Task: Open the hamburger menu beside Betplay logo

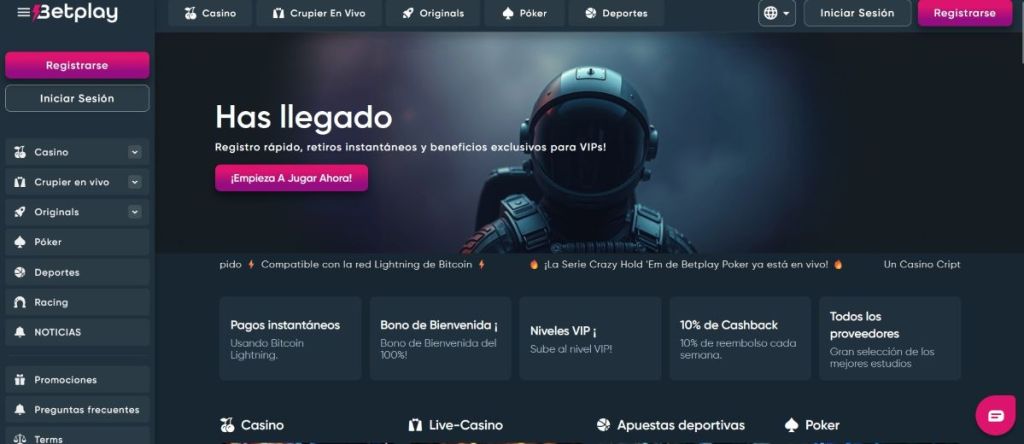Action: (24, 12)
